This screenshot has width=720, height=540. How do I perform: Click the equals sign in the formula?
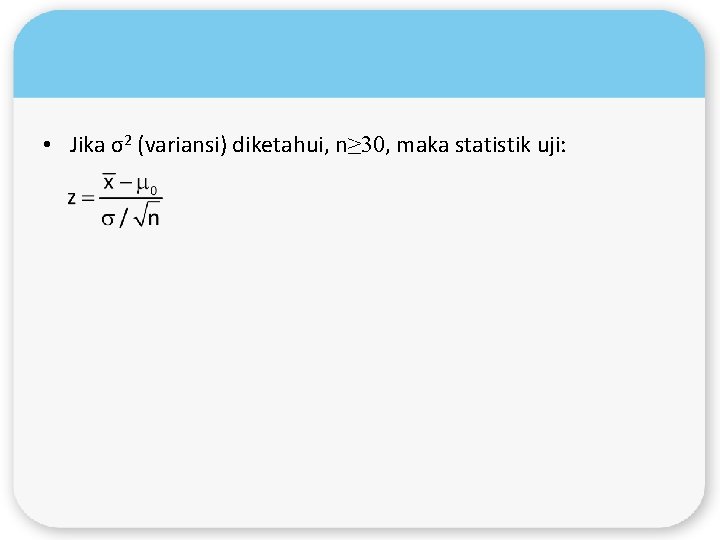coord(87,198)
